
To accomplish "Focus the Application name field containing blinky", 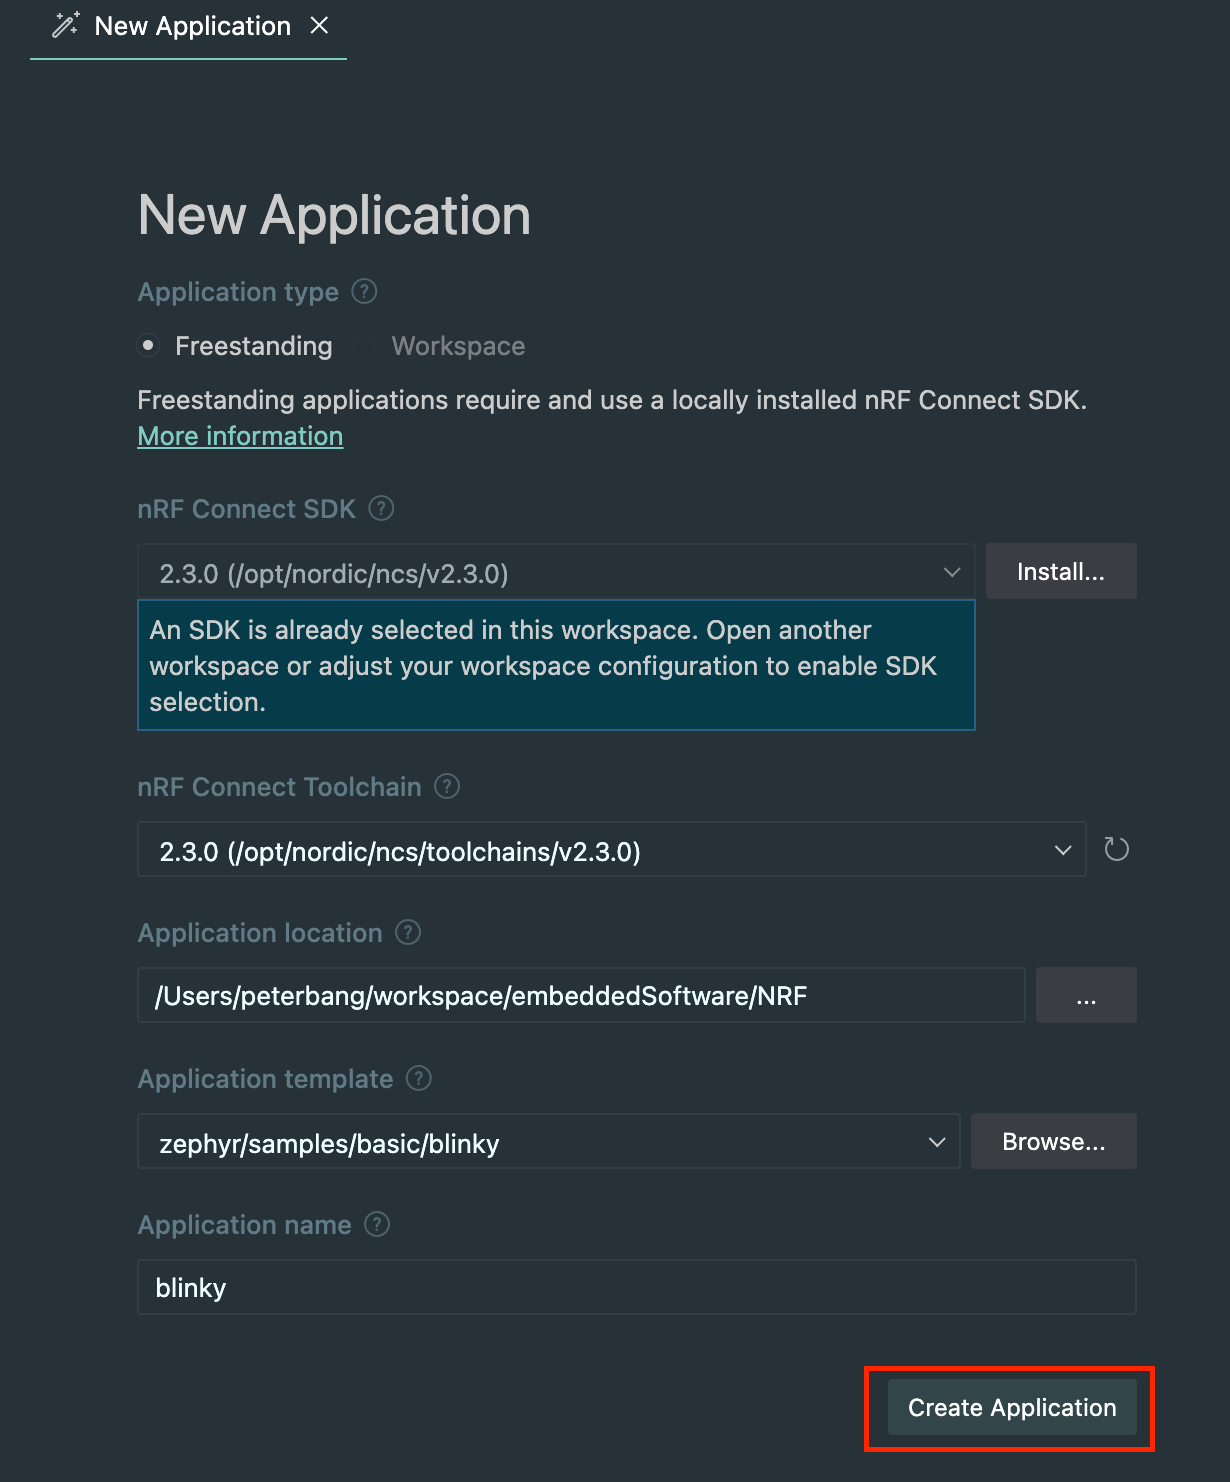I will (x=637, y=1287).
